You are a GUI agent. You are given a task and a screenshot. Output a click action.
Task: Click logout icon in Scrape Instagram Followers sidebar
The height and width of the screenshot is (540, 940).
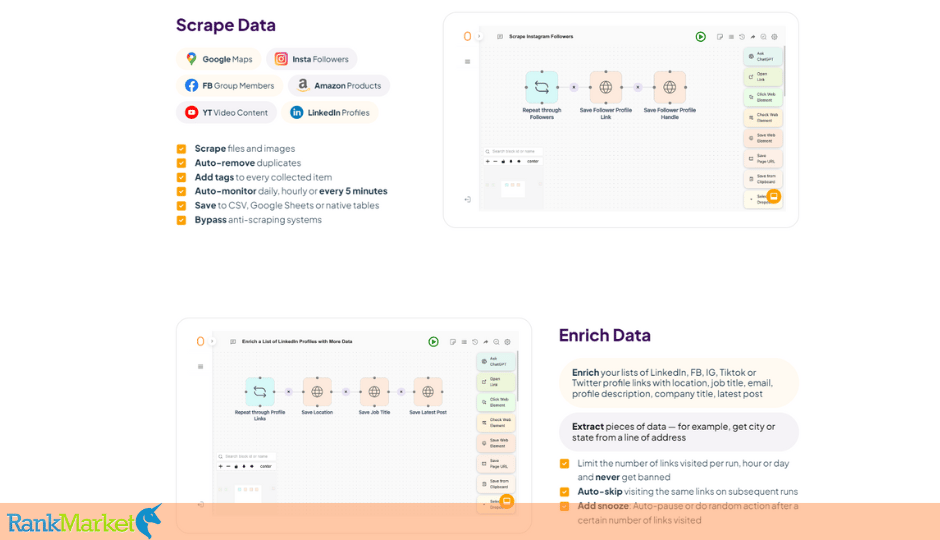[468, 200]
